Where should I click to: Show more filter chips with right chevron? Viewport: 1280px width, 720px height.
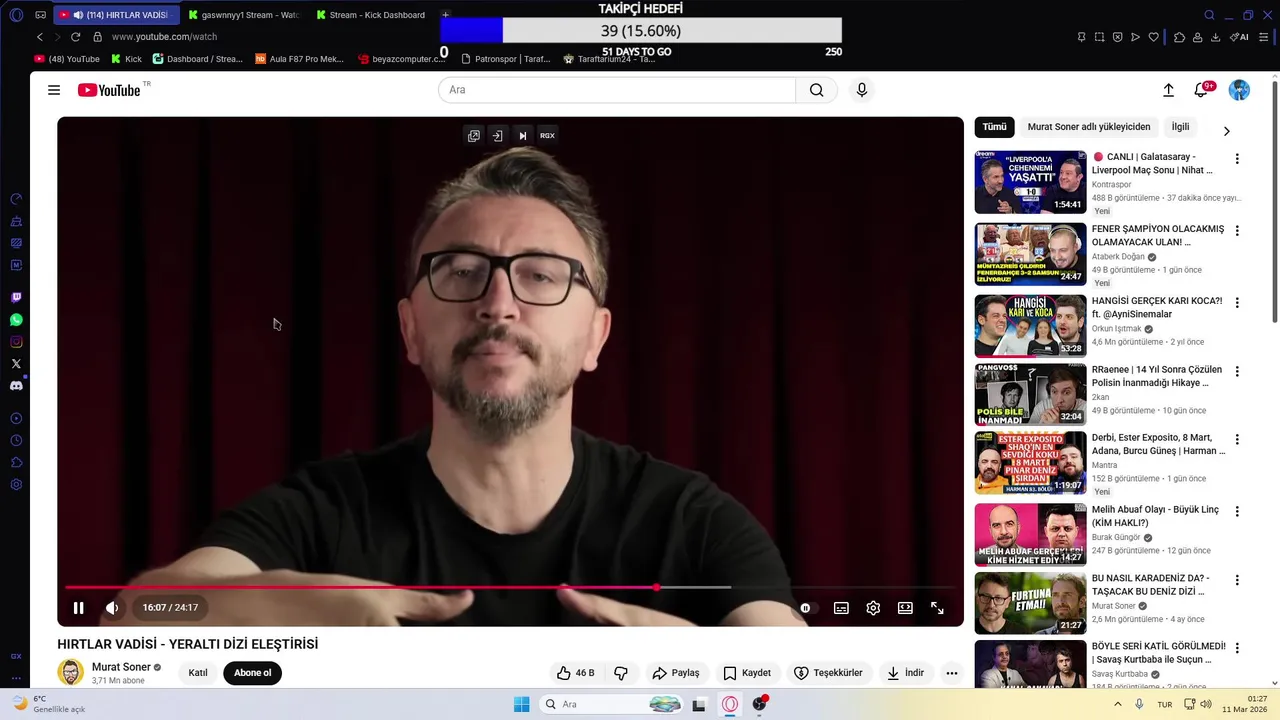[1226, 131]
